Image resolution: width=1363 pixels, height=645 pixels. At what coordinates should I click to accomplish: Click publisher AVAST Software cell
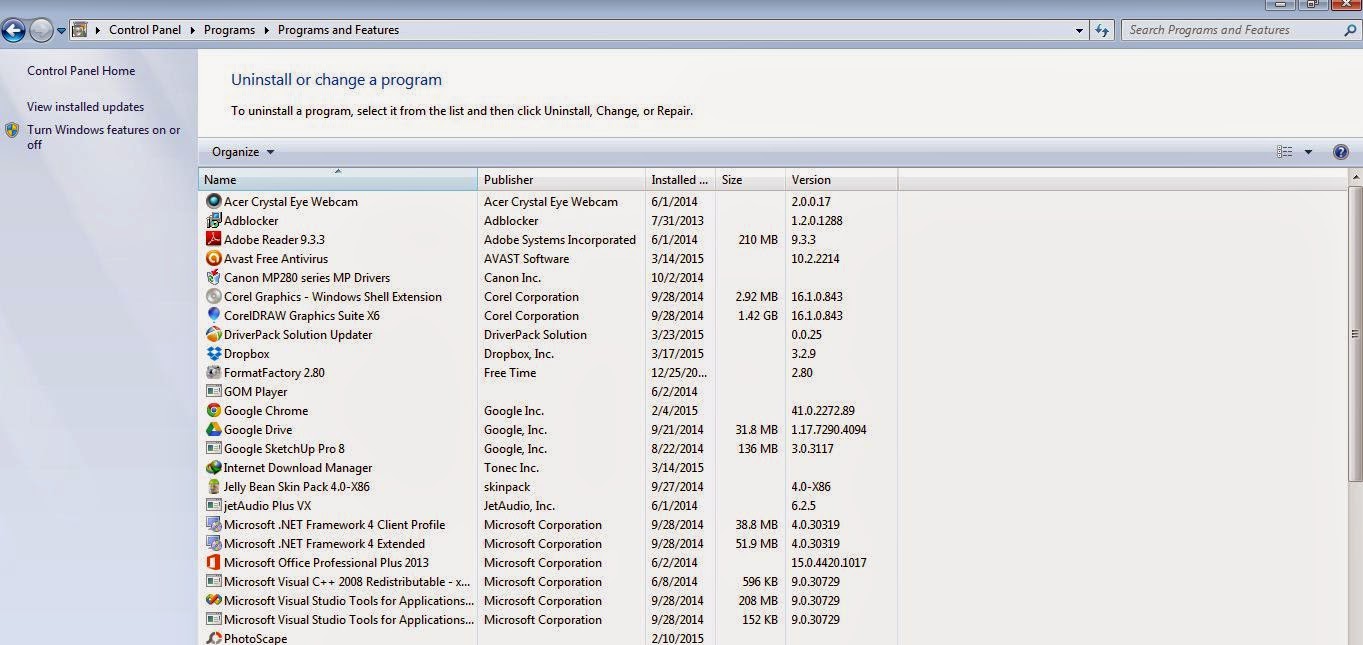[x=526, y=259]
